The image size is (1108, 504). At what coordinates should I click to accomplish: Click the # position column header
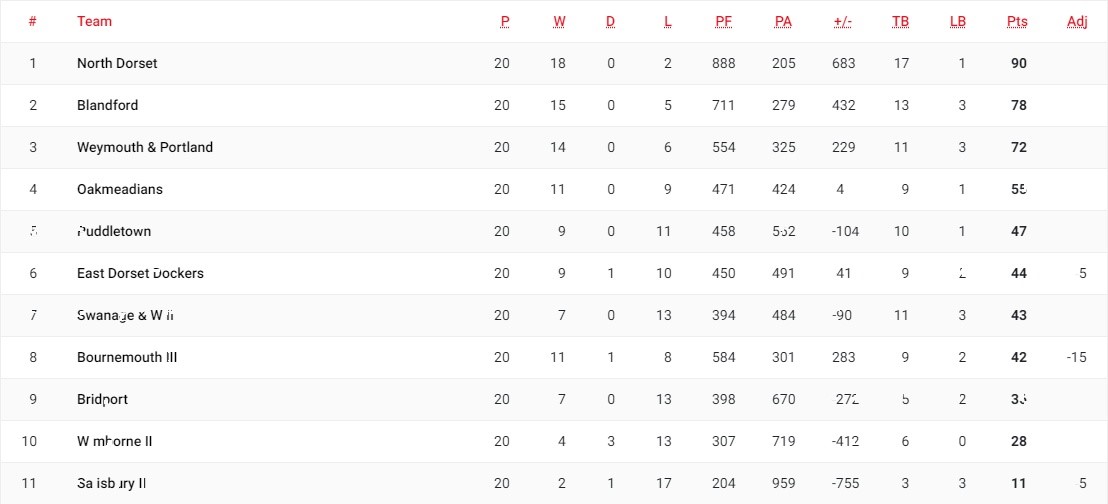[x=33, y=21]
